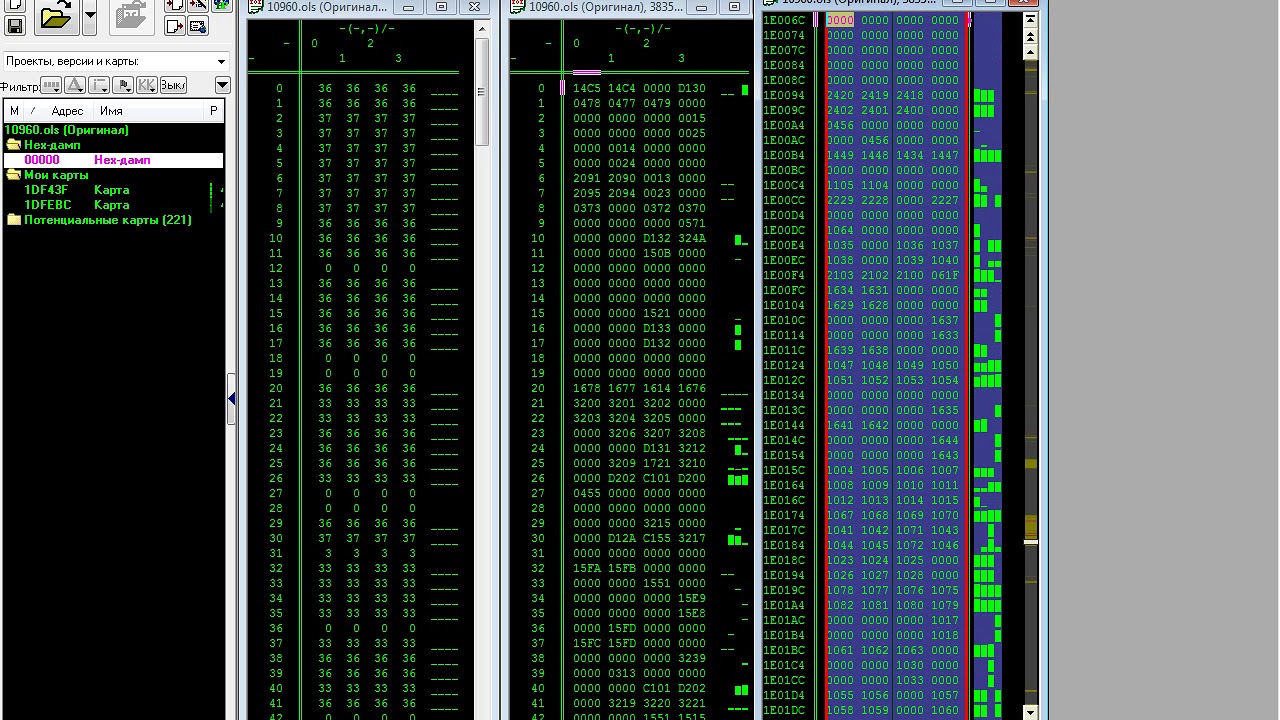Click value 14C5 in row 0

pyautogui.click(x=587, y=88)
